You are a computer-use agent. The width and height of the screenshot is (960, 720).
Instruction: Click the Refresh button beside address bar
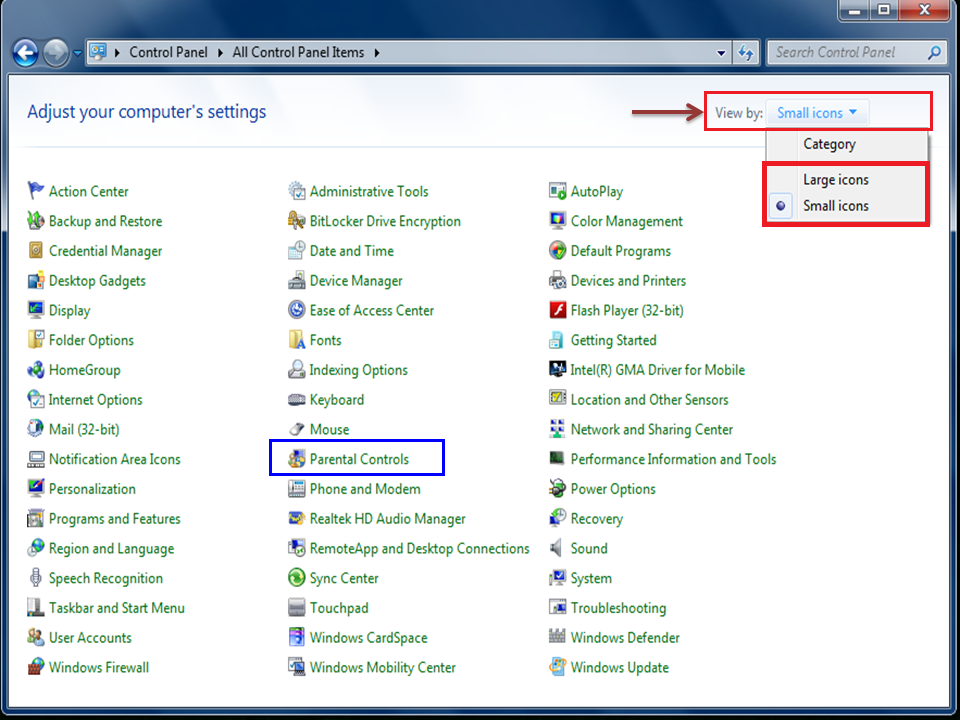pos(745,53)
